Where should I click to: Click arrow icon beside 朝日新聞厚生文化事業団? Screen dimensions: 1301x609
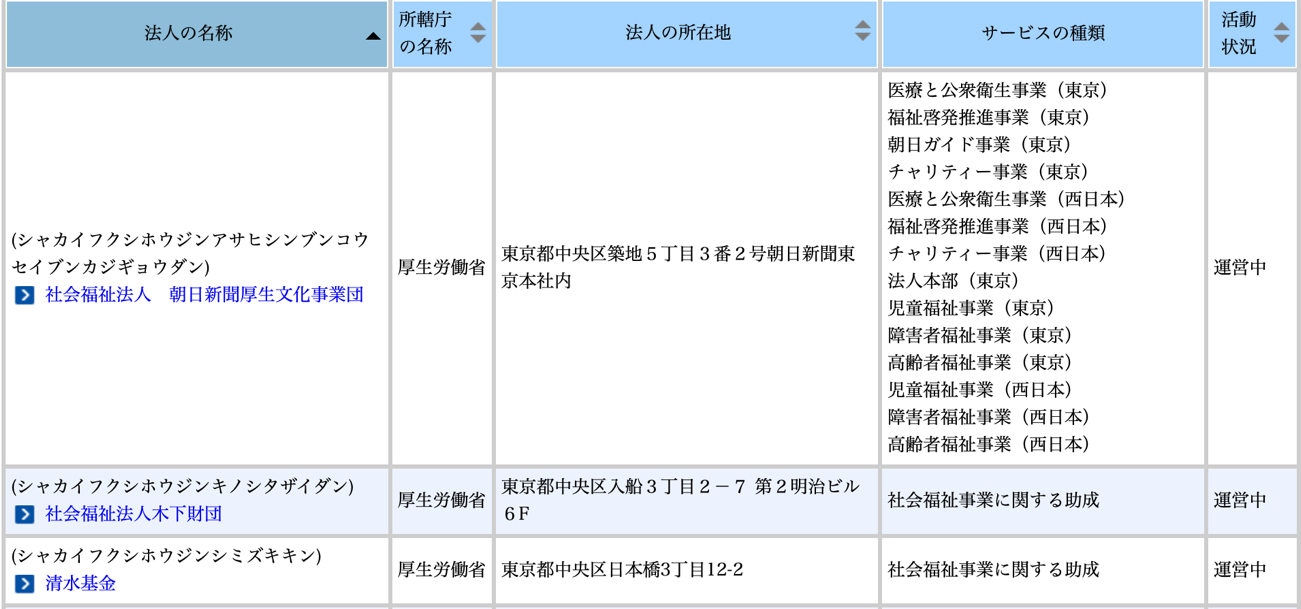coord(25,295)
